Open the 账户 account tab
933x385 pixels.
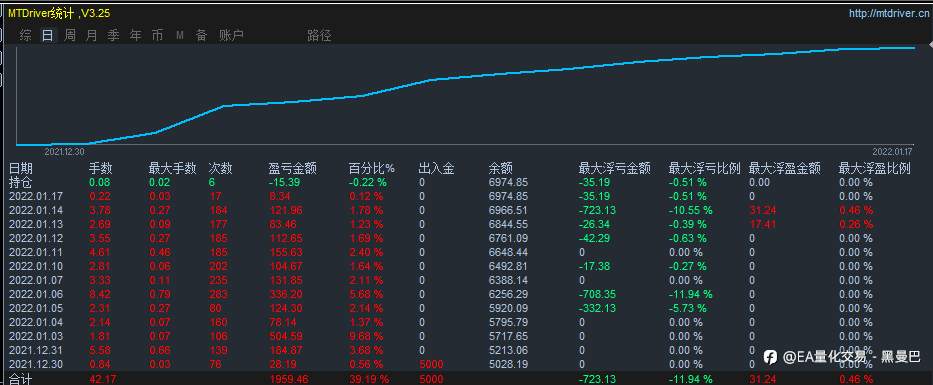pos(231,35)
